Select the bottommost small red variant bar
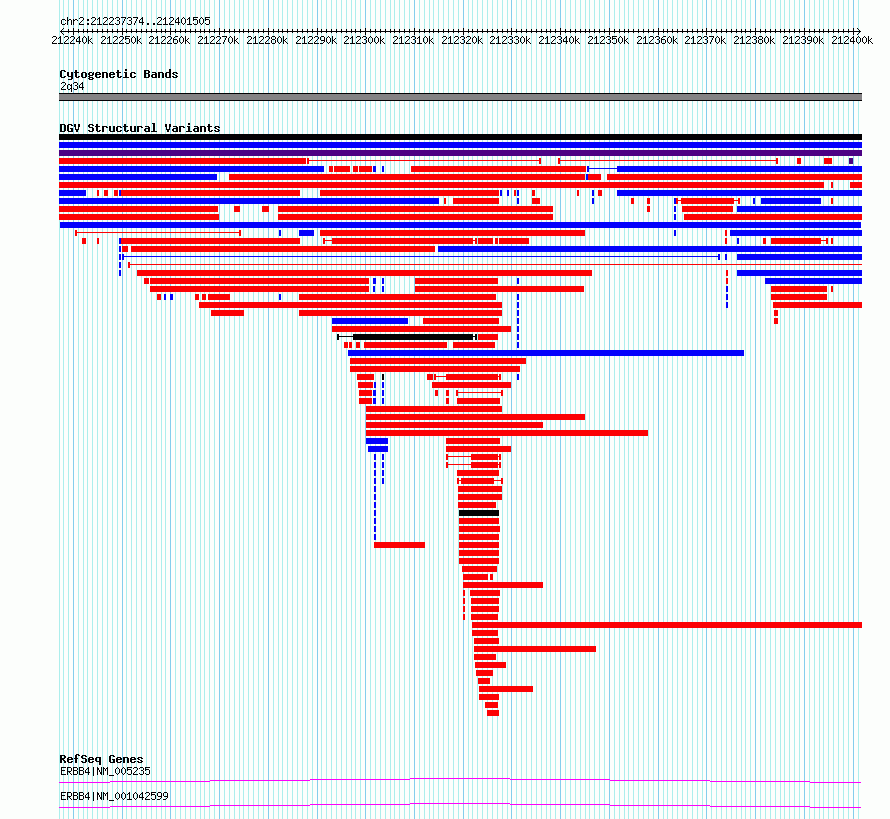 493,713
